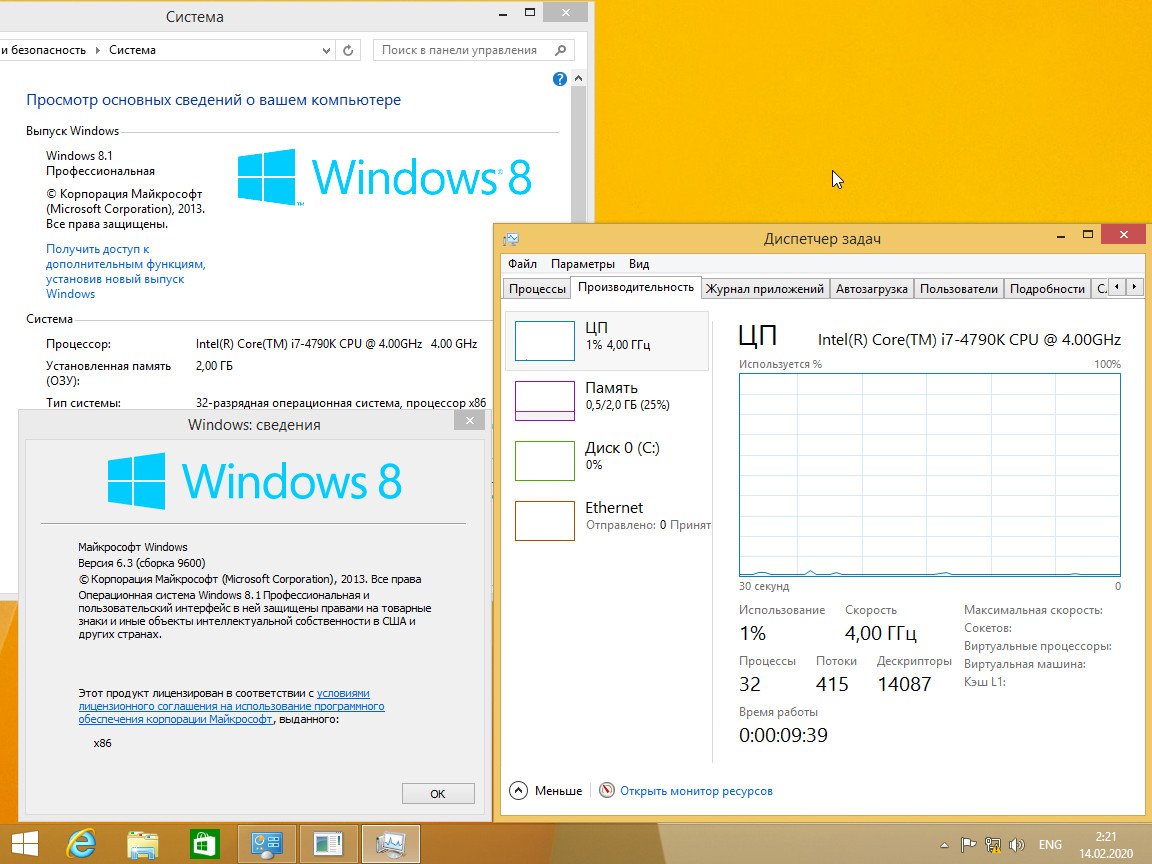Image resolution: width=1152 pixels, height=864 pixels.
Task: Click the help question mark icon
Action: click(560, 79)
